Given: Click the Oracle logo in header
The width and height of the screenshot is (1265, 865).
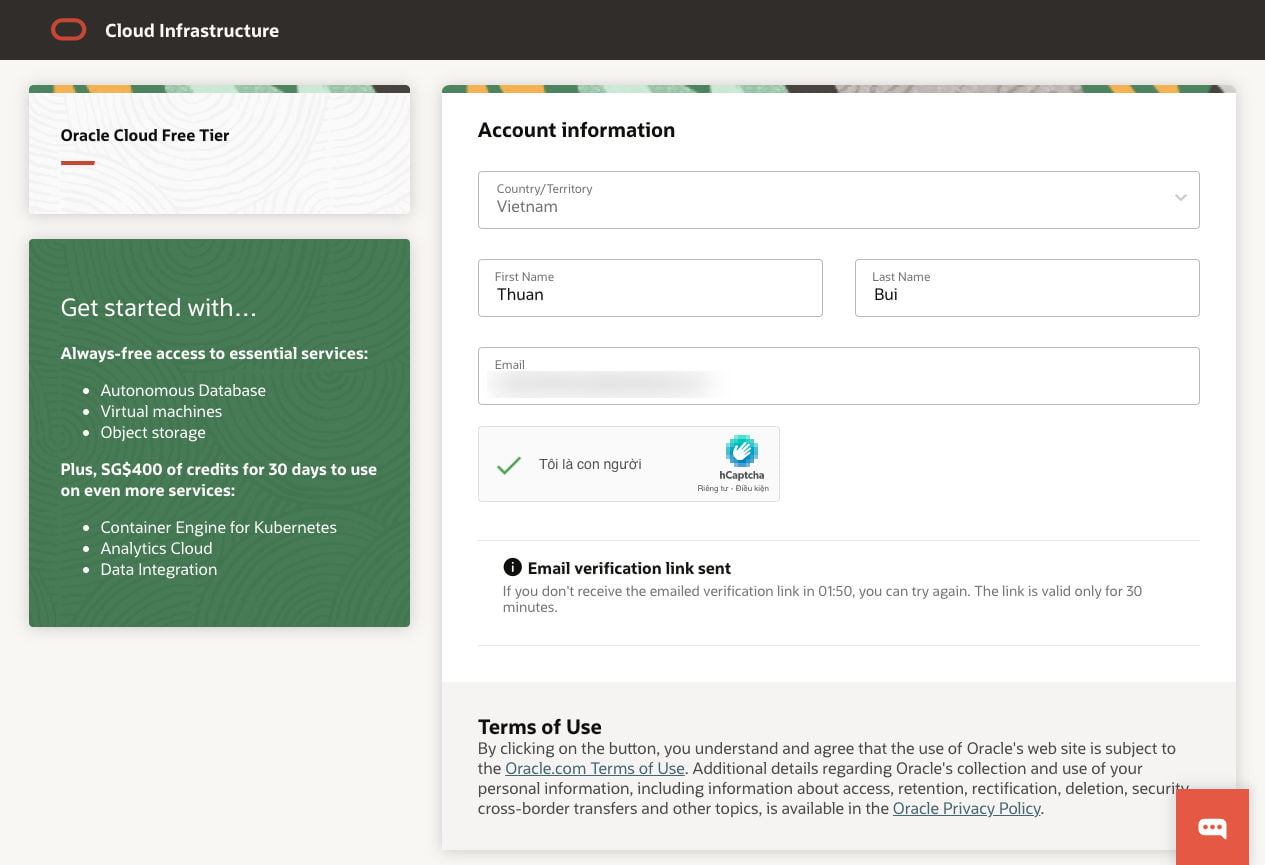Looking at the screenshot, I should [69, 31].
